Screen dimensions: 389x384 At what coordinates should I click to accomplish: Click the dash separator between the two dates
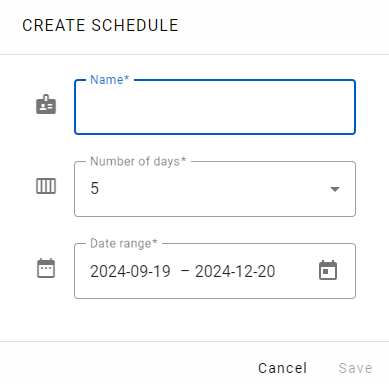(x=185, y=271)
